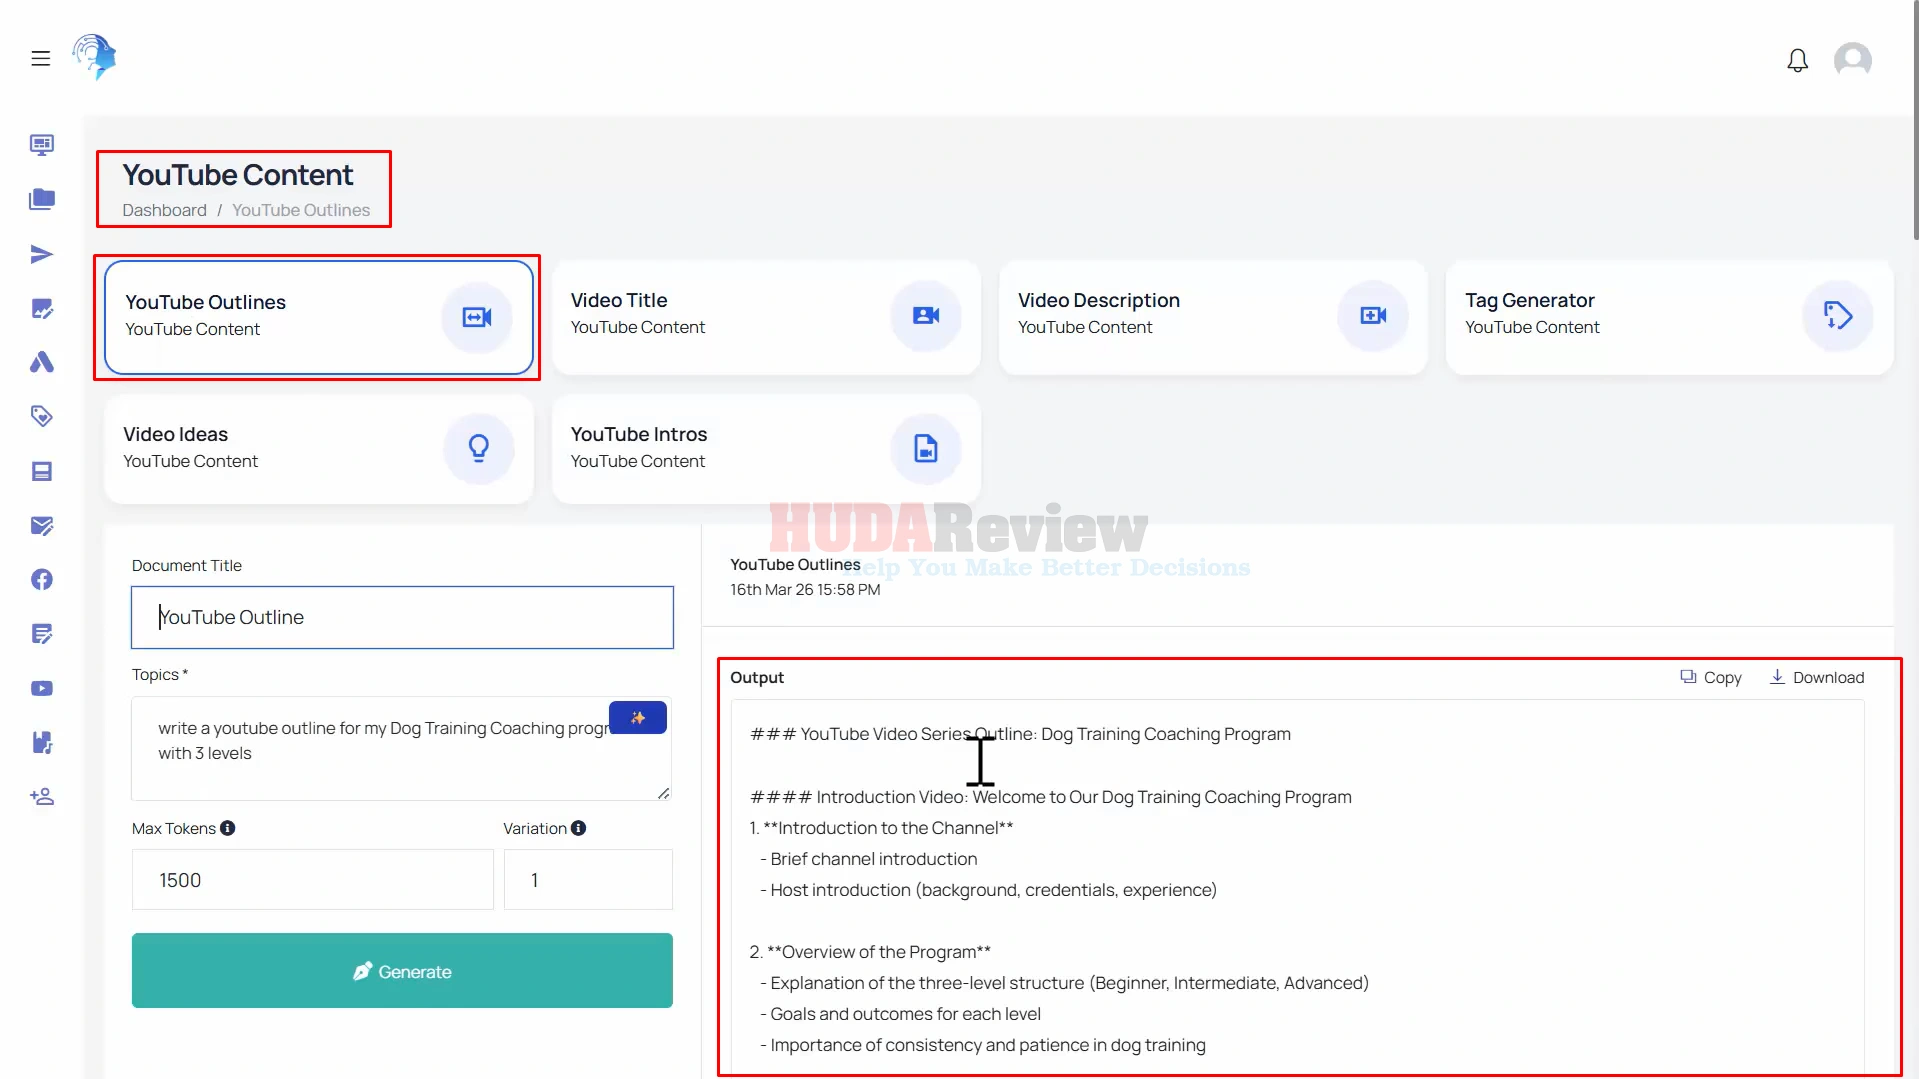The image size is (1919, 1079).
Task: Click the YouTube Intros document icon
Action: coord(925,448)
